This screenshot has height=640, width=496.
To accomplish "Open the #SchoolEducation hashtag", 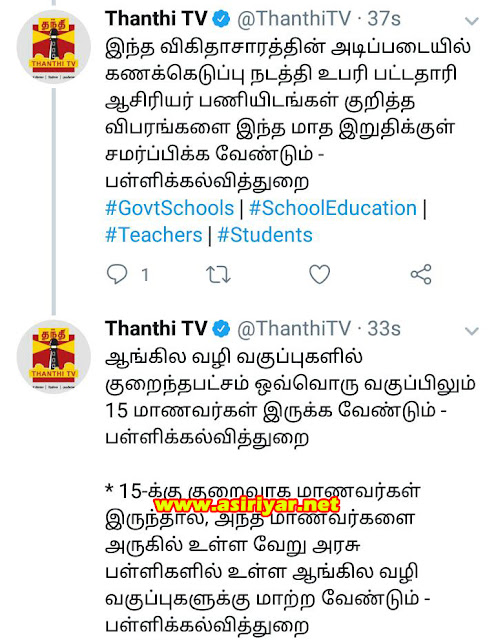I will pos(333,208).
